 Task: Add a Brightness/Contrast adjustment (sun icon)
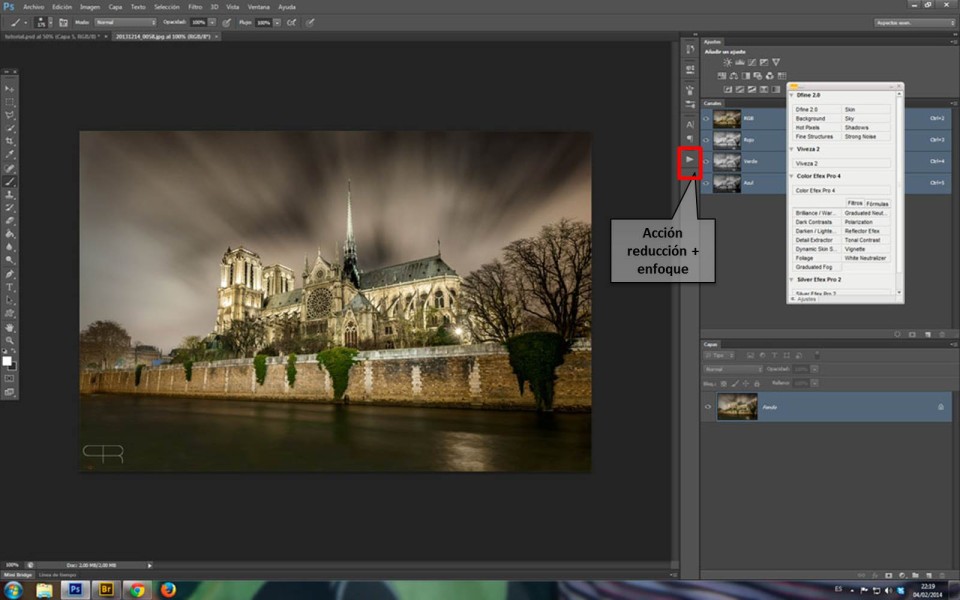coord(727,62)
